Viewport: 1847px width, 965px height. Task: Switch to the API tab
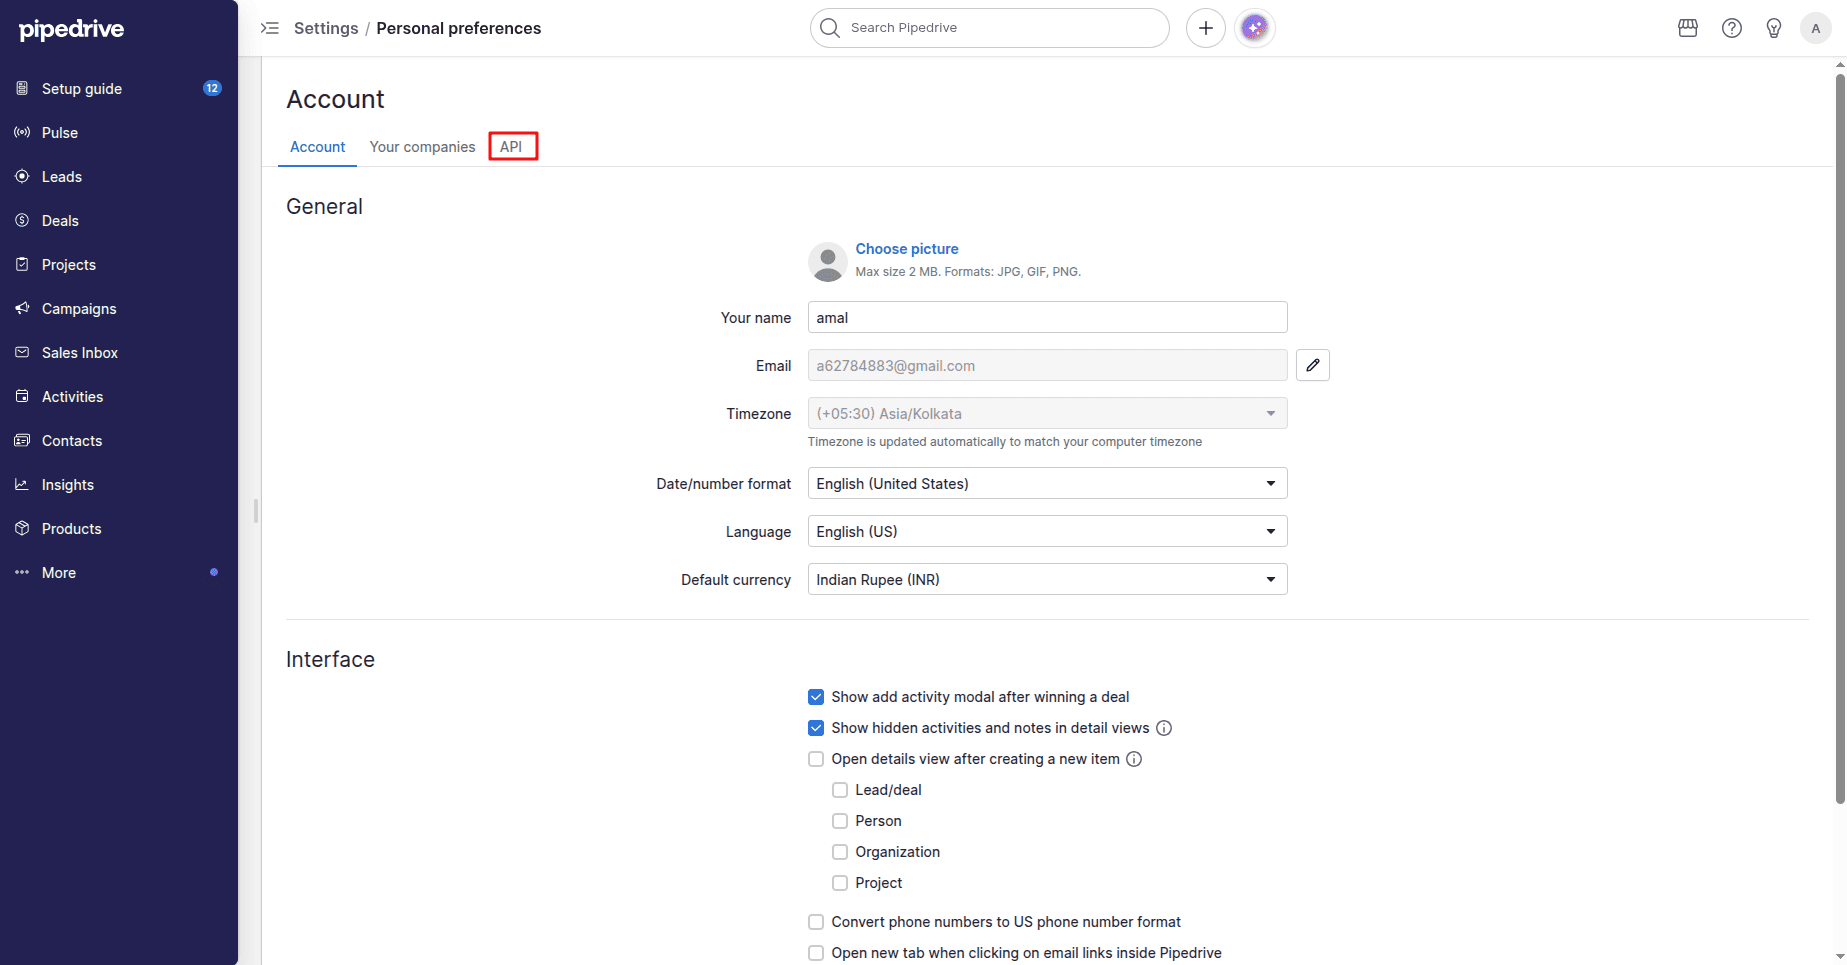(x=511, y=147)
